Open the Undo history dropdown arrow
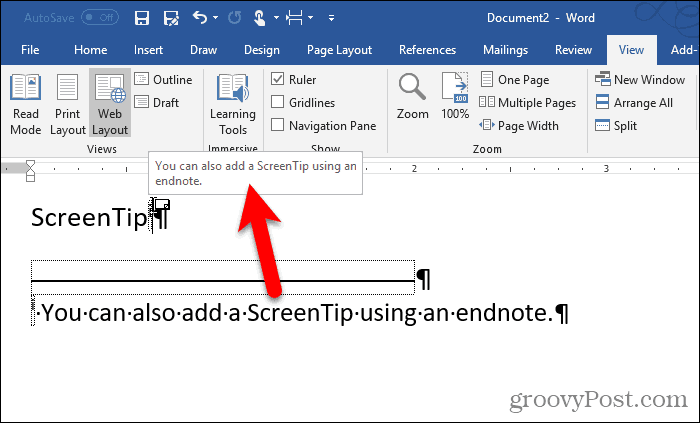Viewport: 700px width, 423px height. (x=216, y=18)
